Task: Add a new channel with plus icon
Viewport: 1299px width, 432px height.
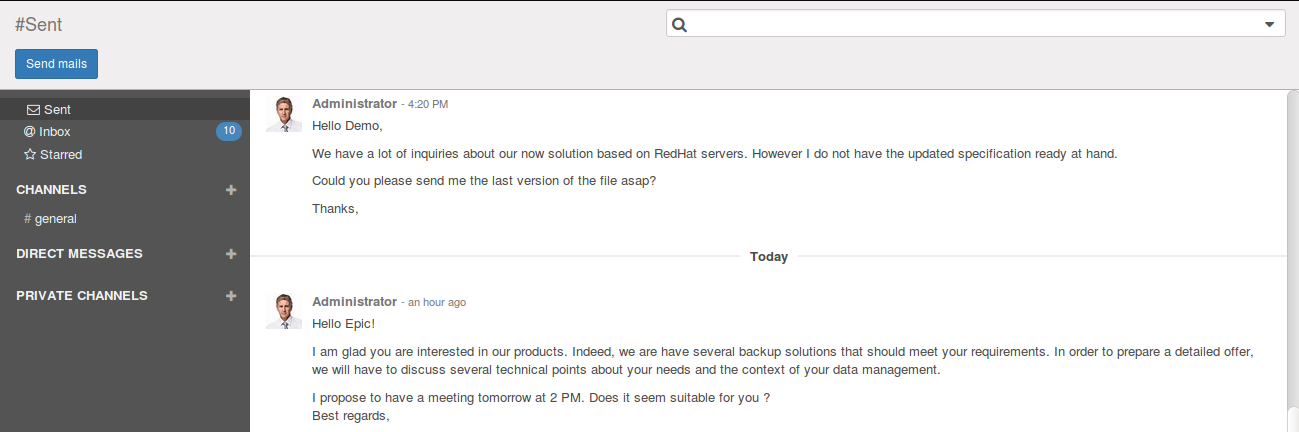Action: coord(231,190)
